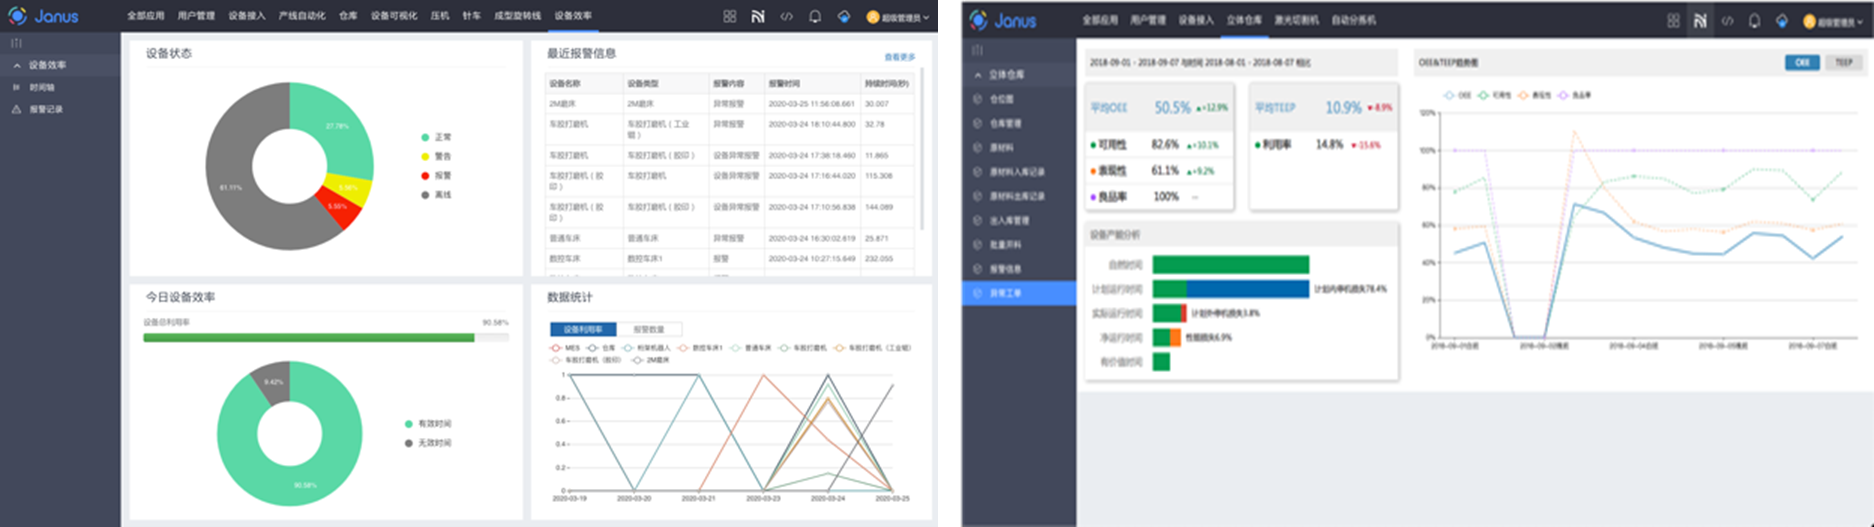The height and width of the screenshot is (527, 1874).
Task: Click the 查看更多 link in the alarm panel
Action: click(899, 57)
